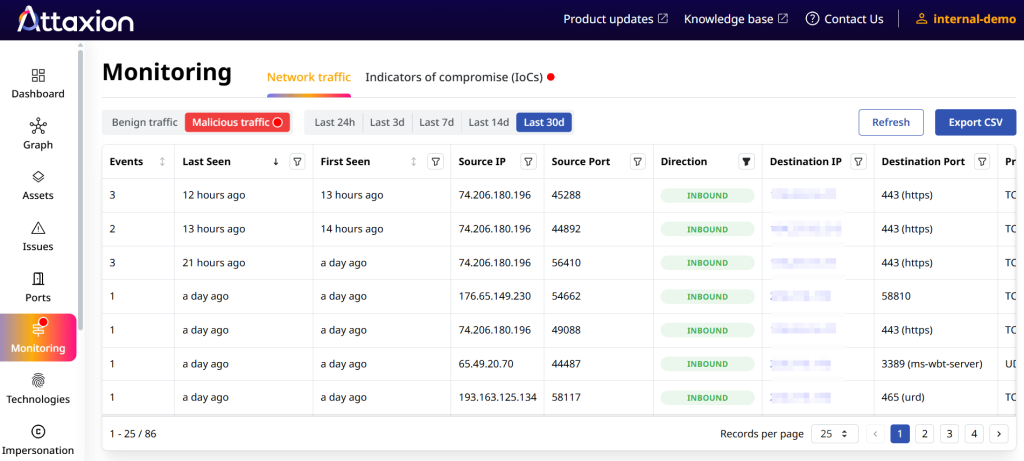Viewport: 1024px width, 461px height.
Task: Open Issues warning icon in sidebar
Action: pyautogui.click(x=38, y=228)
